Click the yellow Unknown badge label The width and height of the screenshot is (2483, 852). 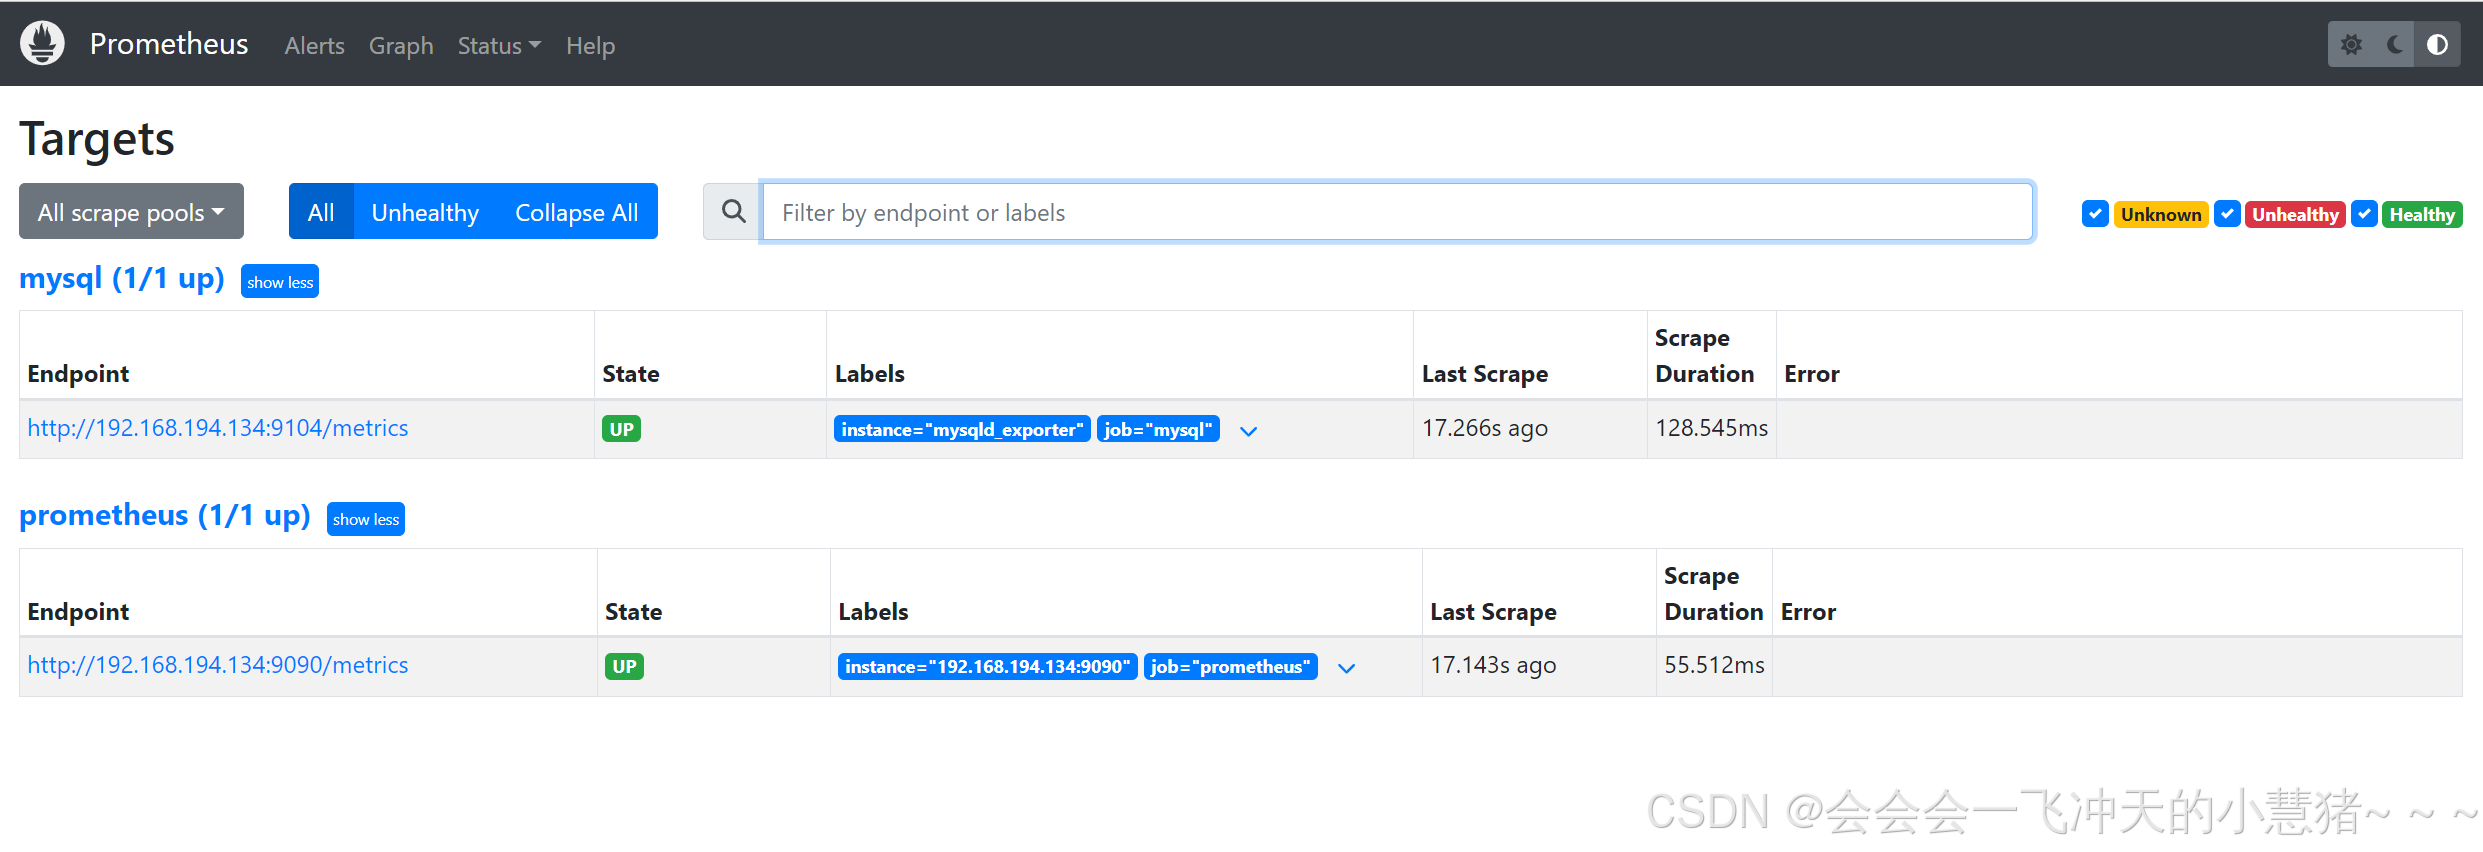[x=2161, y=214]
